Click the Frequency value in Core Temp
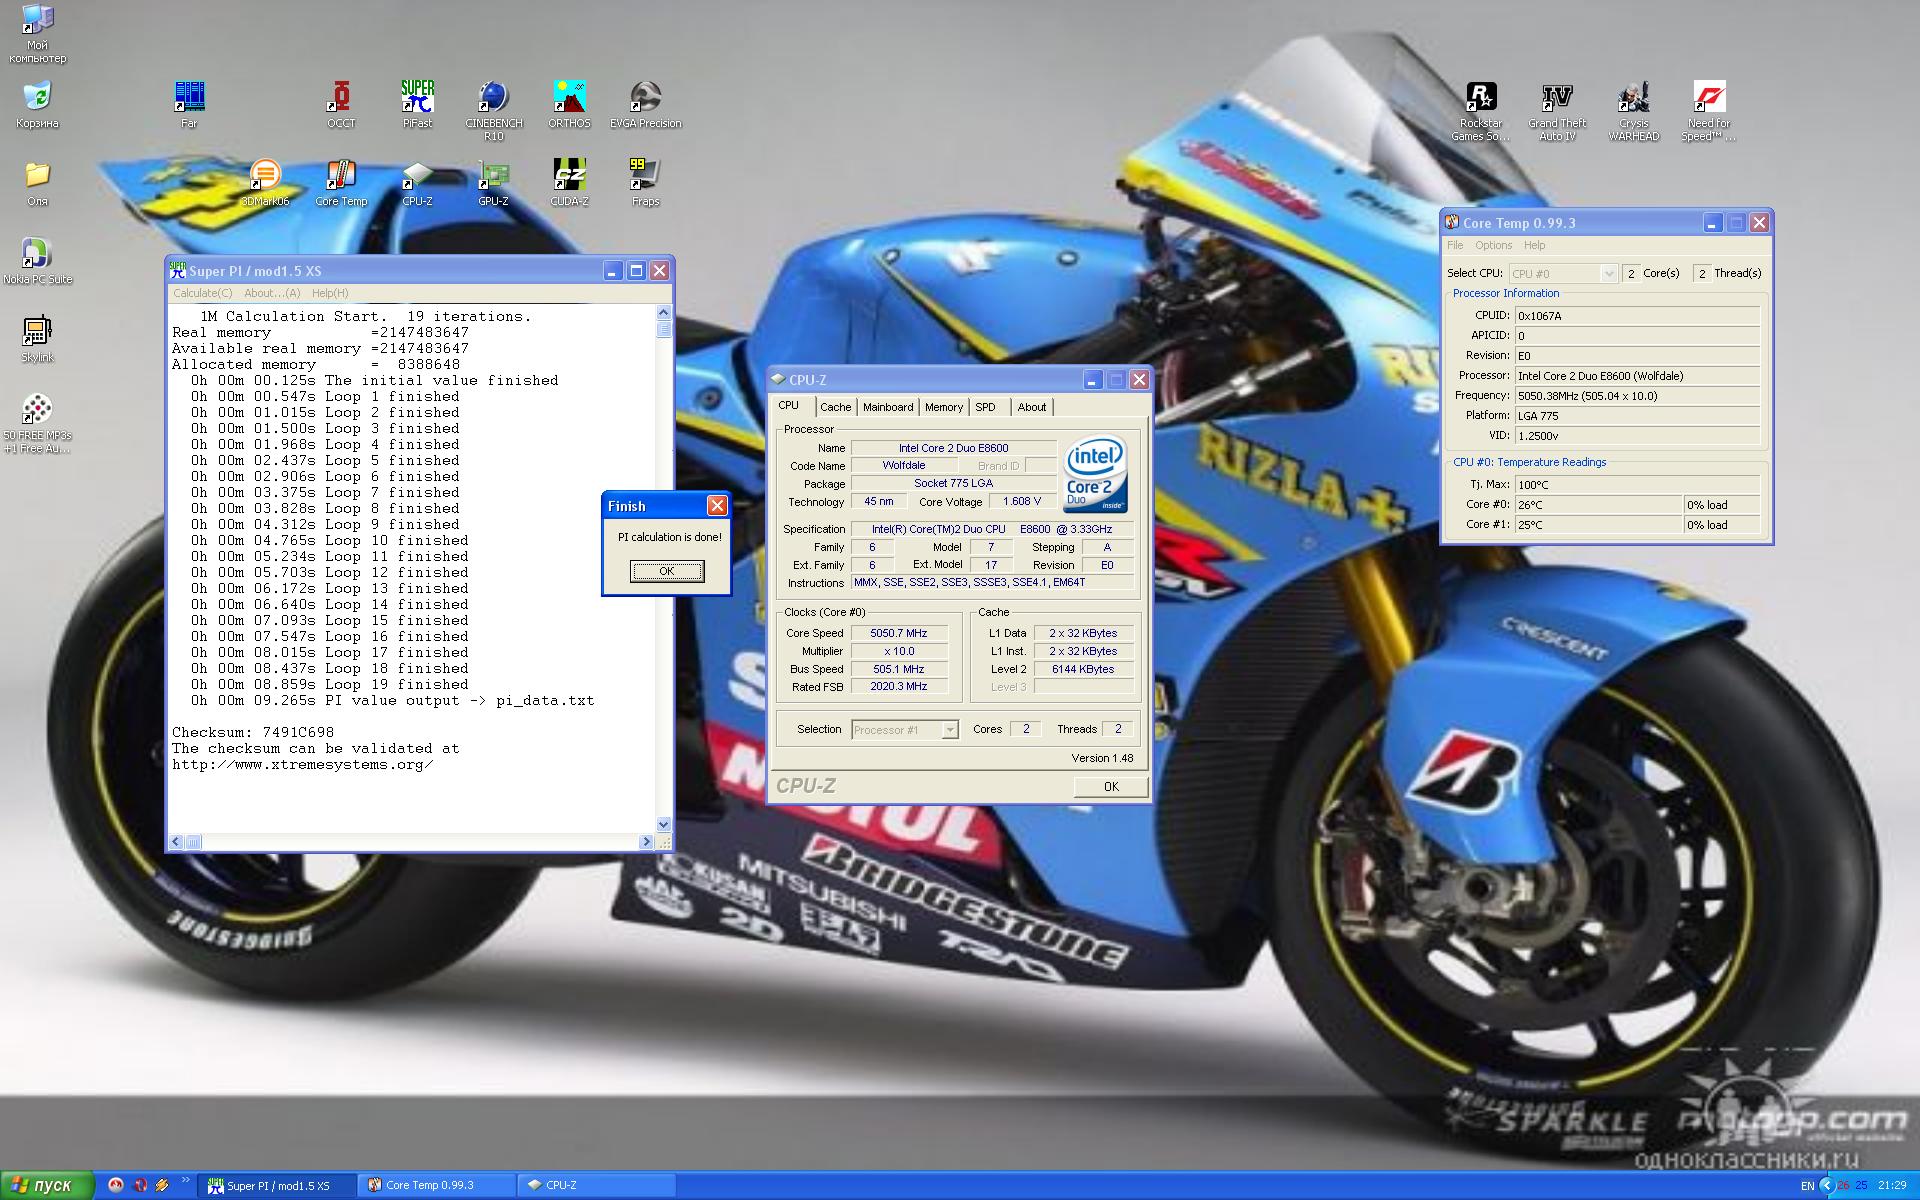Image resolution: width=1920 pixels, height=1200 pixels. [x=1636, y=396]
